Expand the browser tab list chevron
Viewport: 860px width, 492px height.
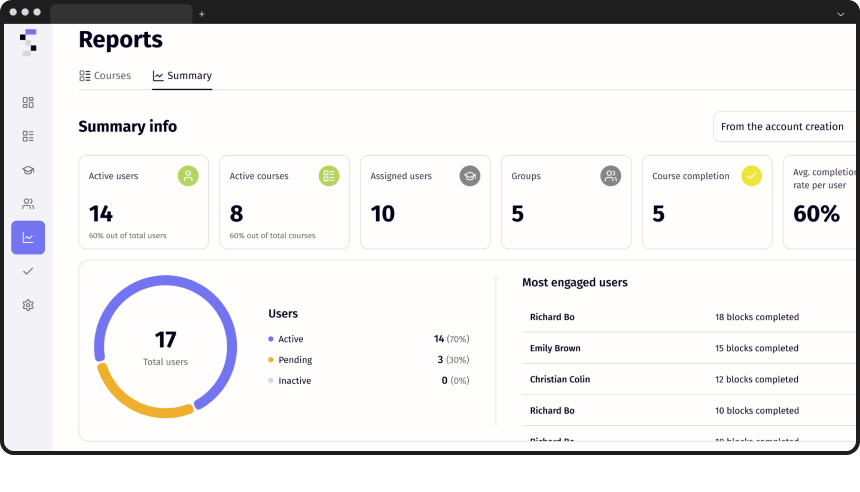840,14
